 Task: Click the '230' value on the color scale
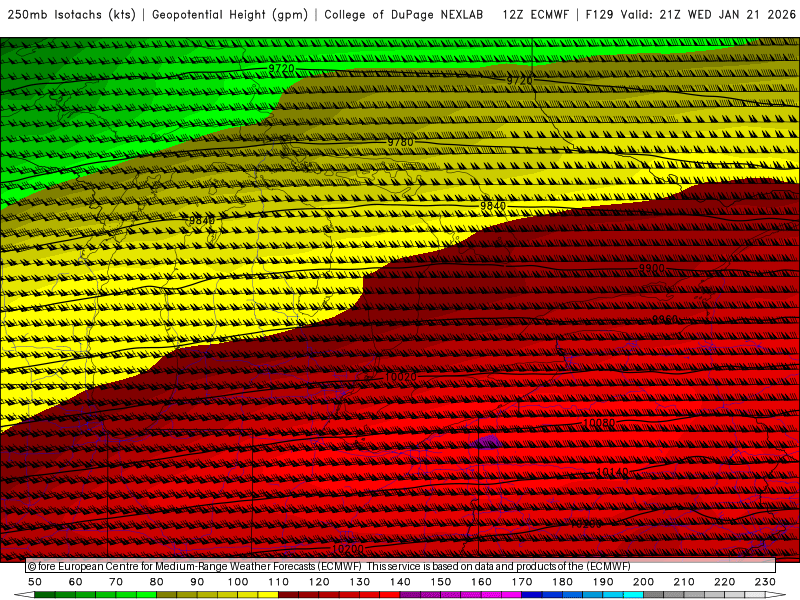click(765, 582)
